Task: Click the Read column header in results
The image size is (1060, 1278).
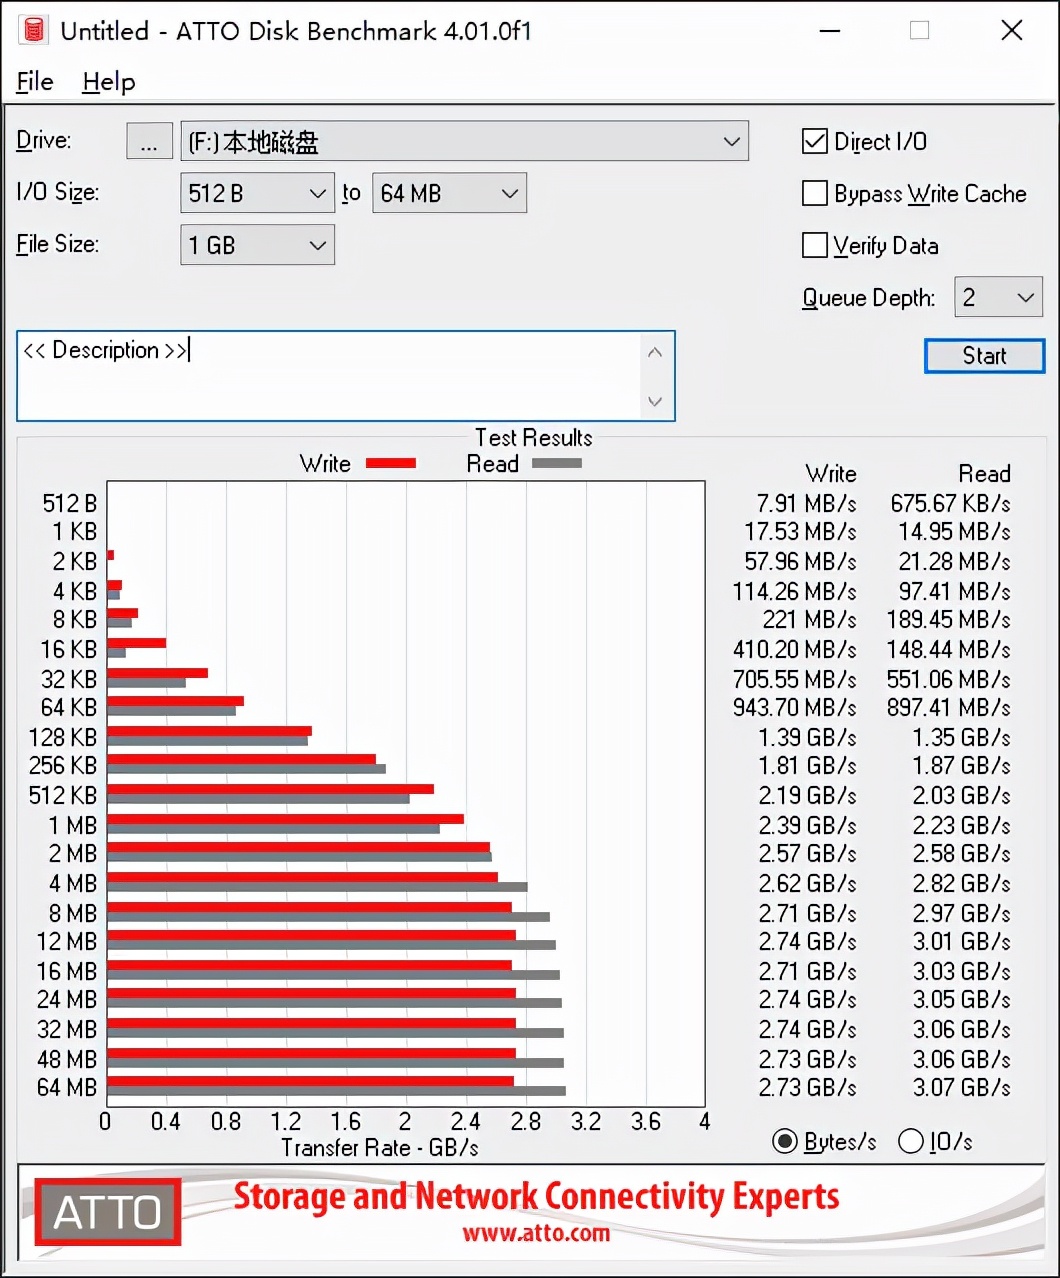Action: click(984, 474)
